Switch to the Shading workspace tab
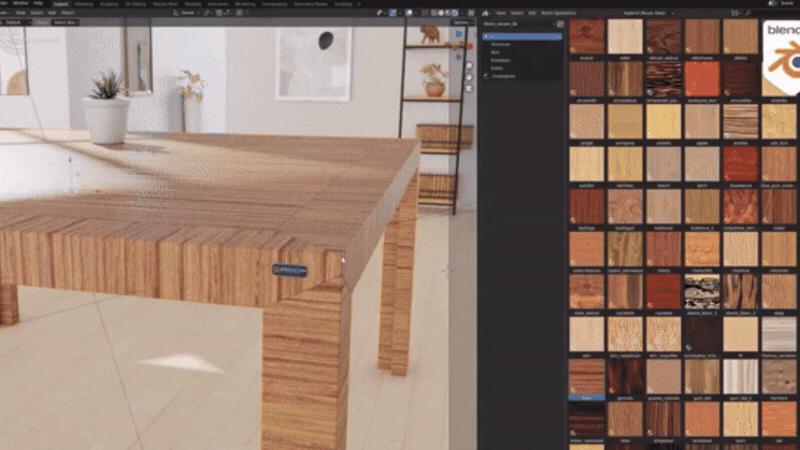 click(x=193, y=4)
